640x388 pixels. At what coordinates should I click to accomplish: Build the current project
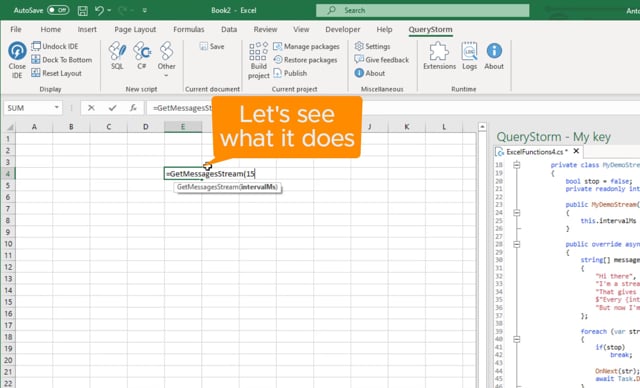coord(258,60)
